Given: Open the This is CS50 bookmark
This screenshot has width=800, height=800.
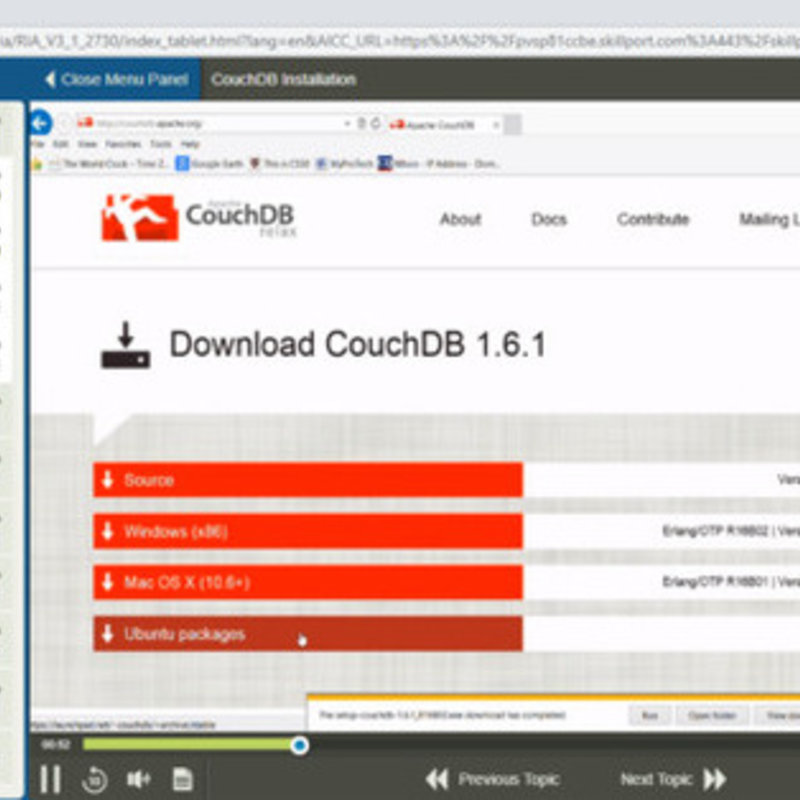Looking at the screenshot, I should tap(280, 164).
